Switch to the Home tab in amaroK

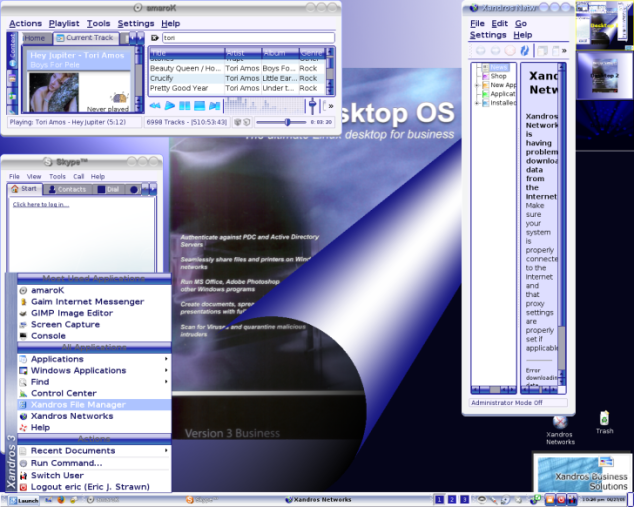[x=35, y=38]
